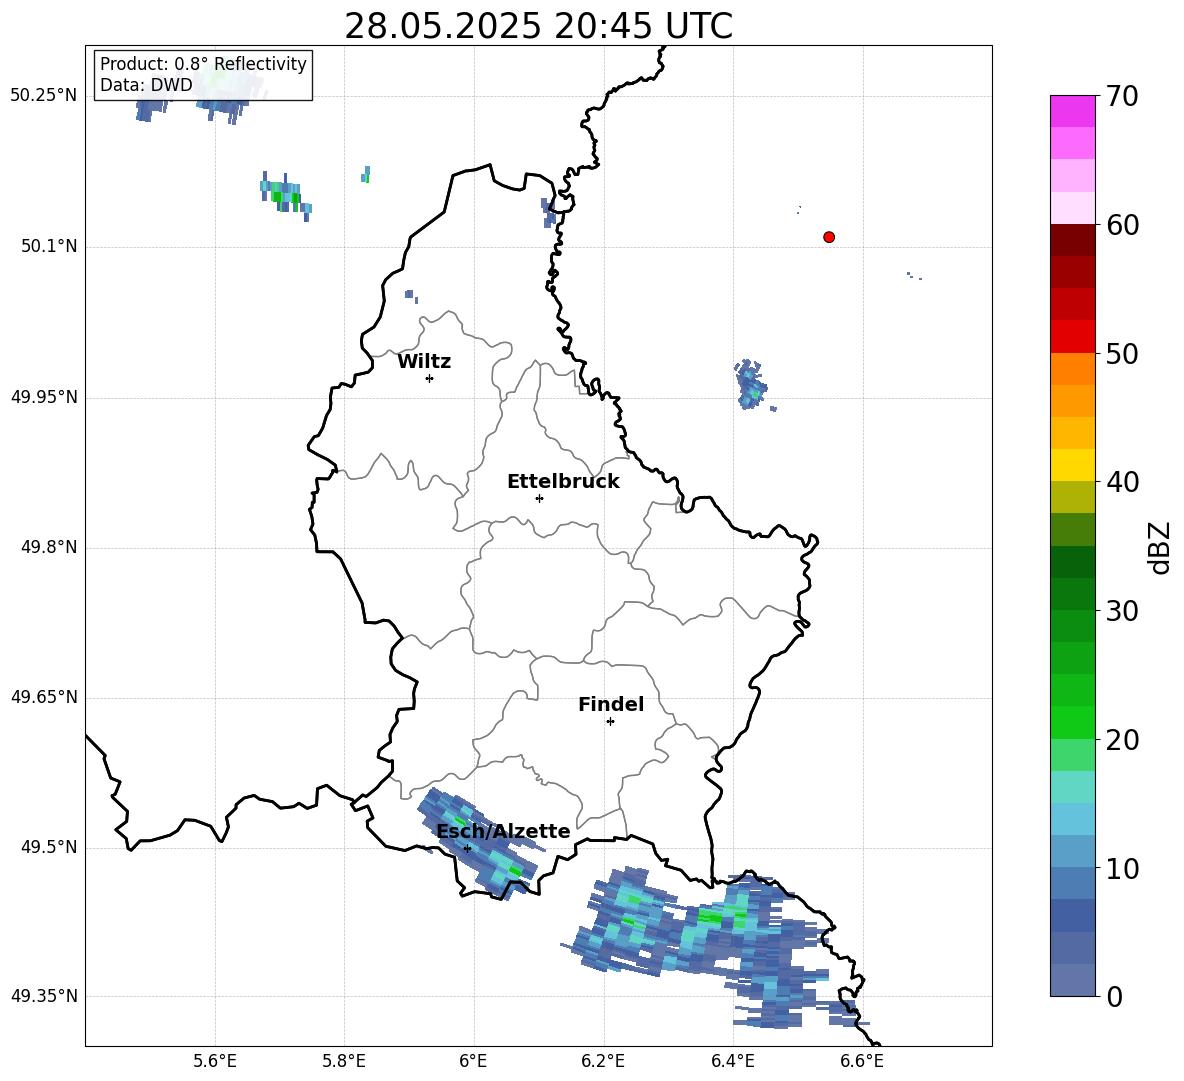This screenshot has height=1081, width=1184.
Task: Click the 50 value on the colorbar
Action: pyautogui.click(x=1122, y=354)
